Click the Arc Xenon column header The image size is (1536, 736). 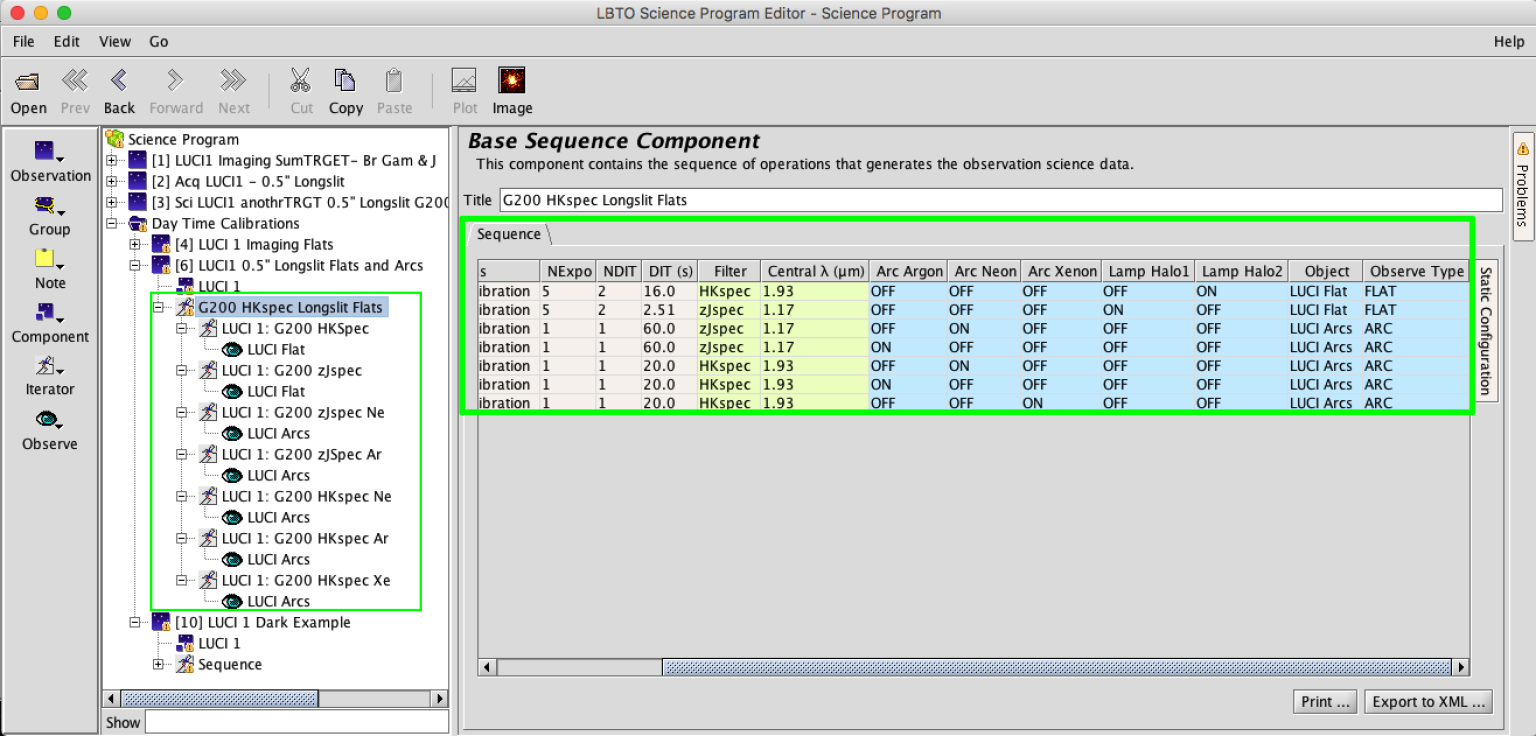(1060, 271)
